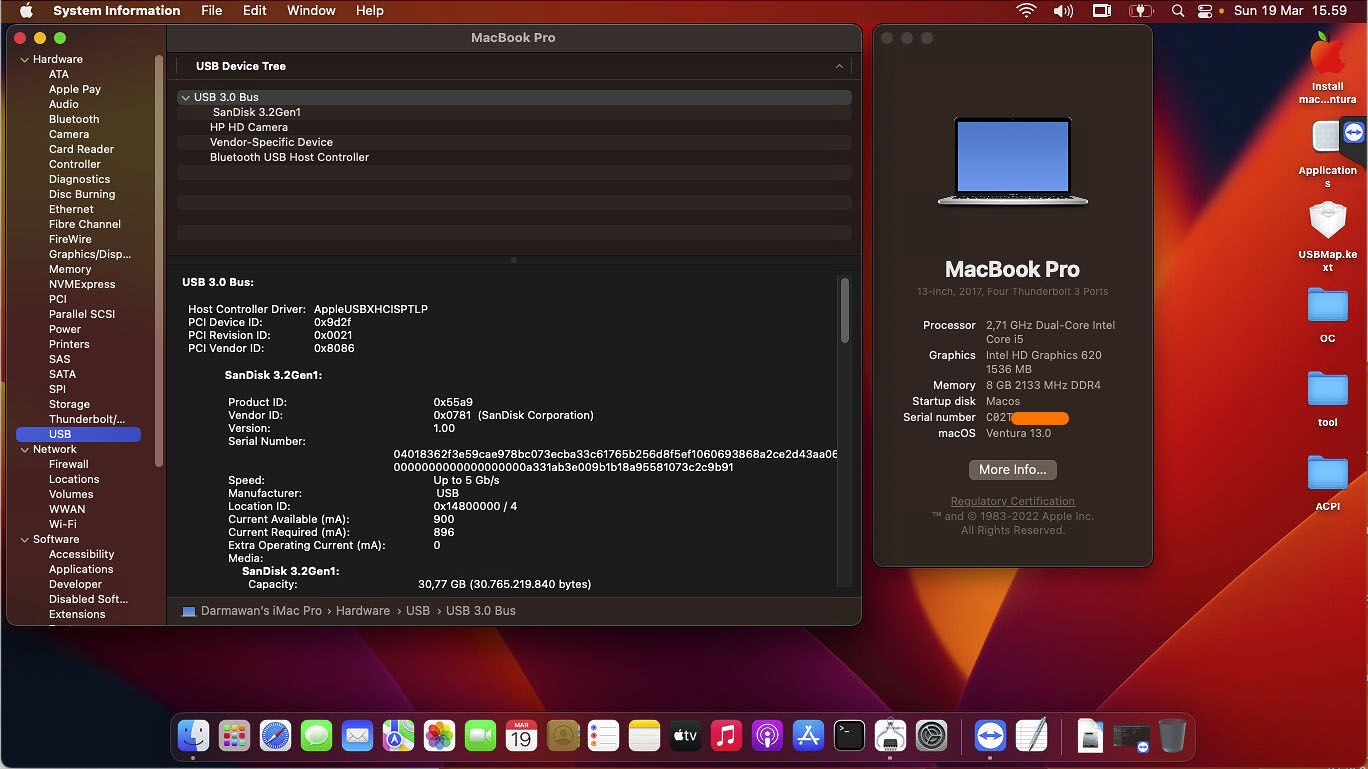The height and width of the screenshot is (769, 1368).
Task: Select SanDisk 3.2Gen1 in device tree
Action: coord(256,112)
